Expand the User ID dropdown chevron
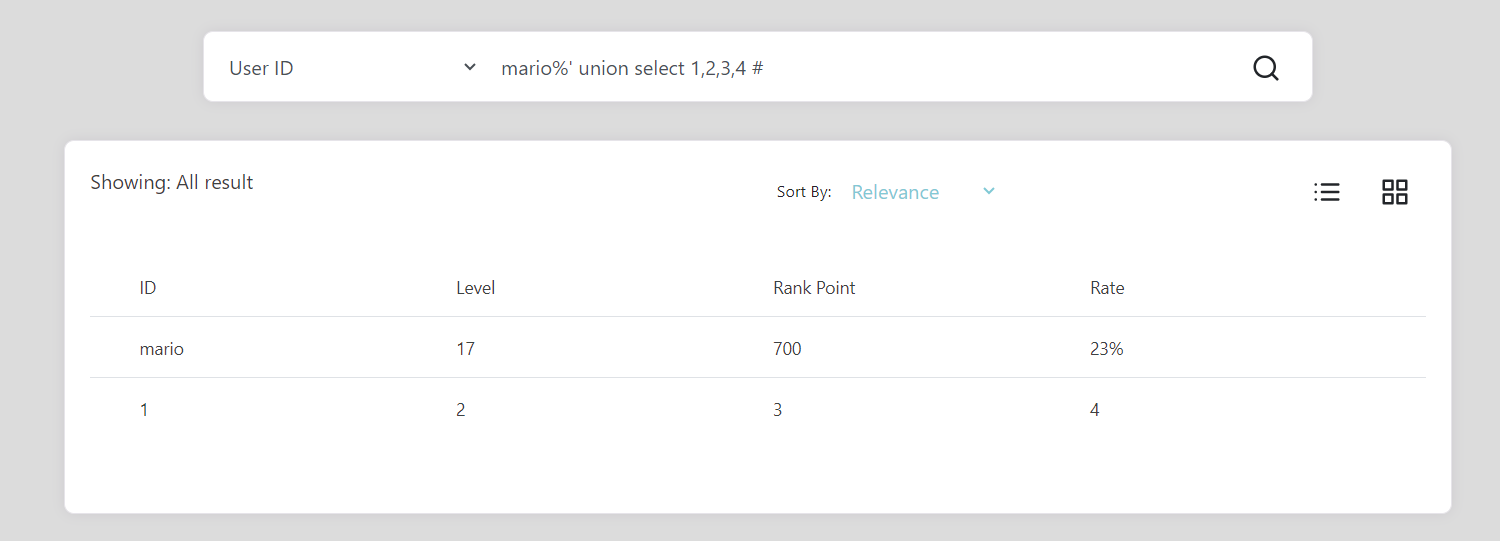This screenshot has width=1500, height=541. 470,68
